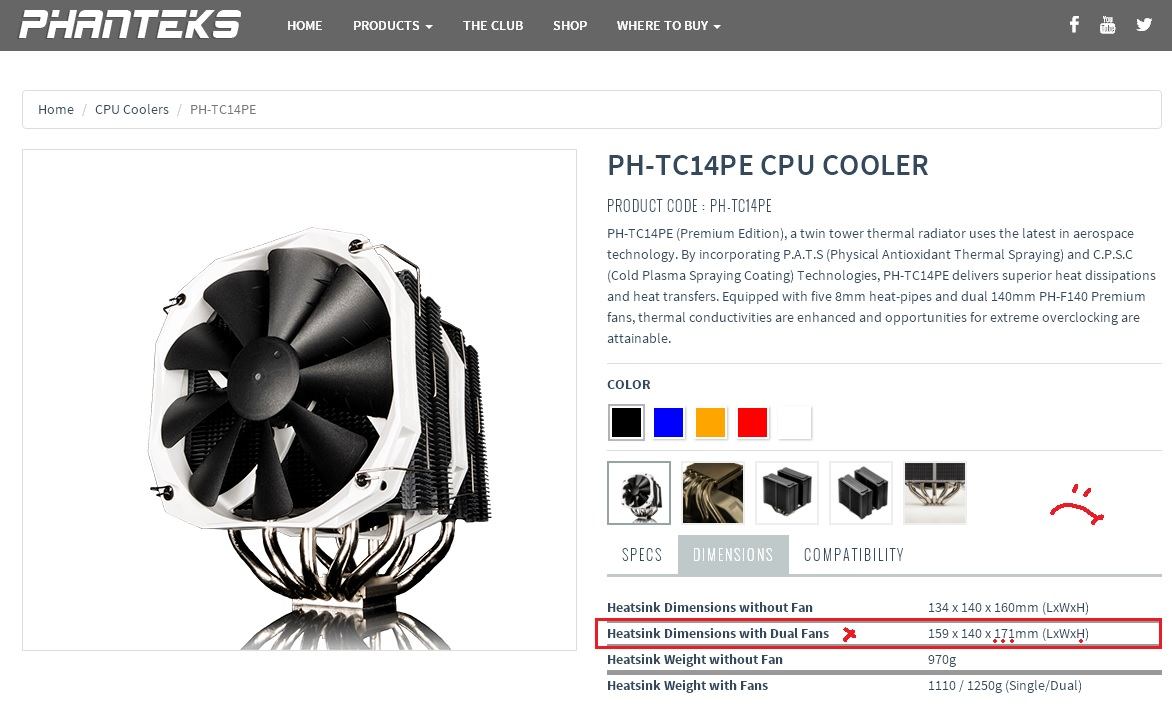
Task: Select the red color swatch
Action: coord(752,422)
